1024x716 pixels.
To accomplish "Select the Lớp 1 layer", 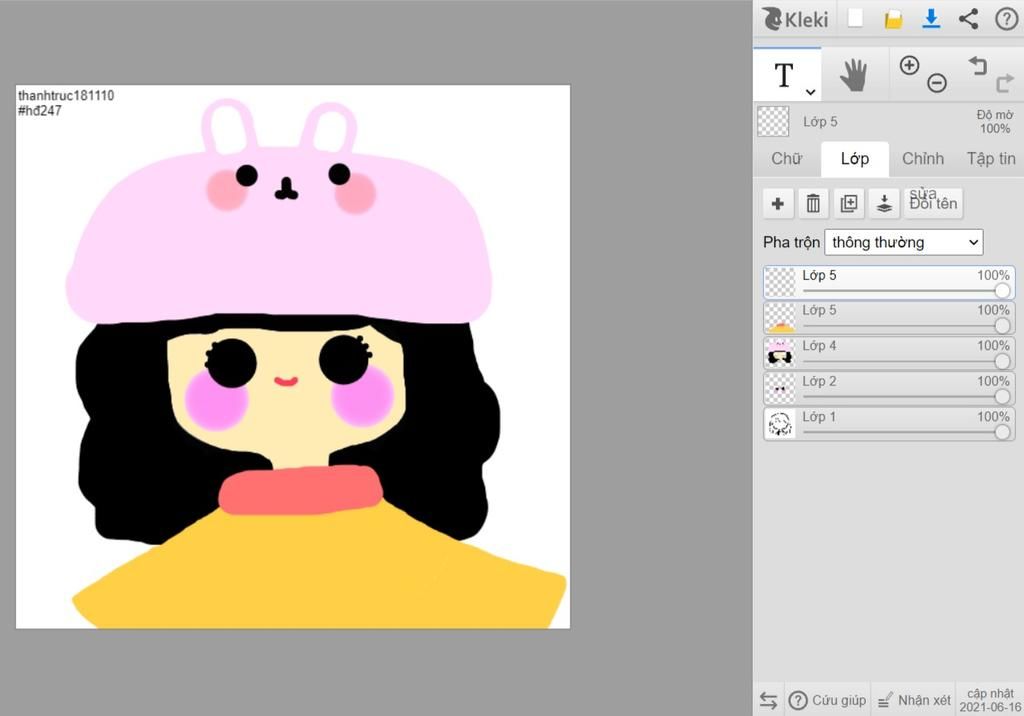I will tap(889, 423).
